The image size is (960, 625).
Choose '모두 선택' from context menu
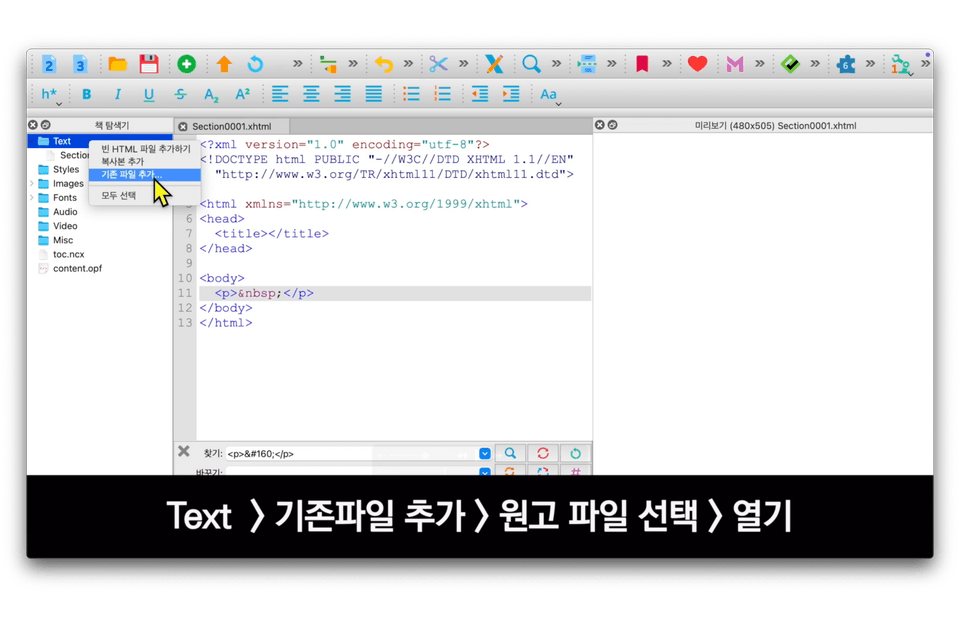(145, 196)
